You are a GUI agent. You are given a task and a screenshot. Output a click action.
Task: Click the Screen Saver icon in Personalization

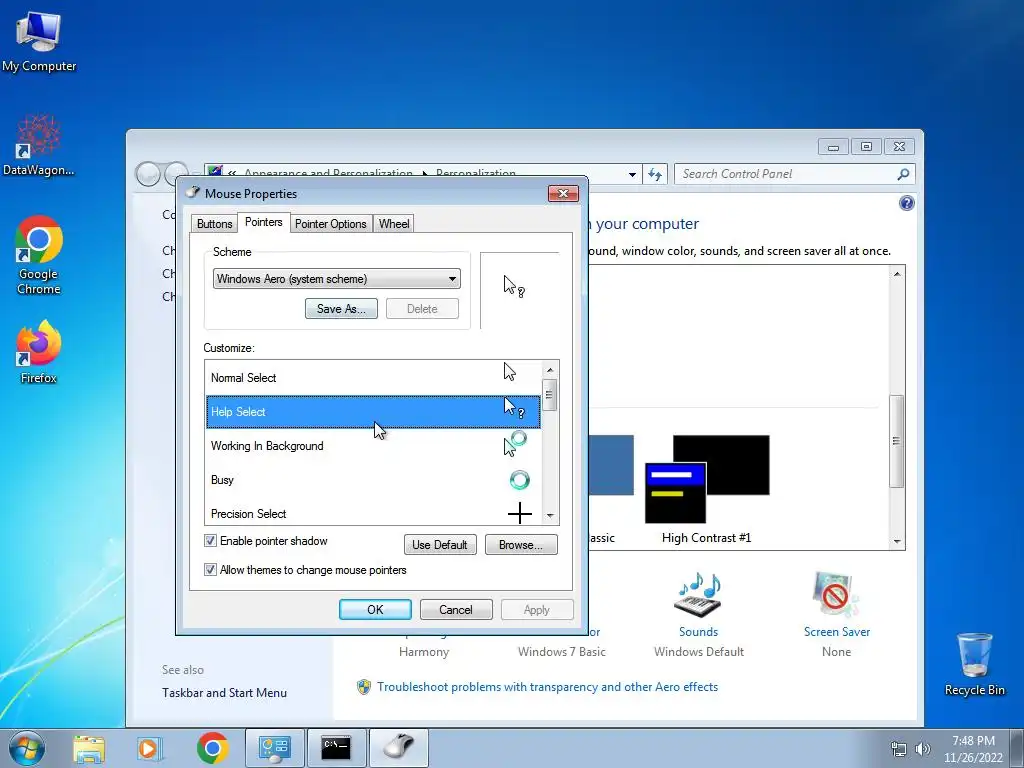(836, 596)
